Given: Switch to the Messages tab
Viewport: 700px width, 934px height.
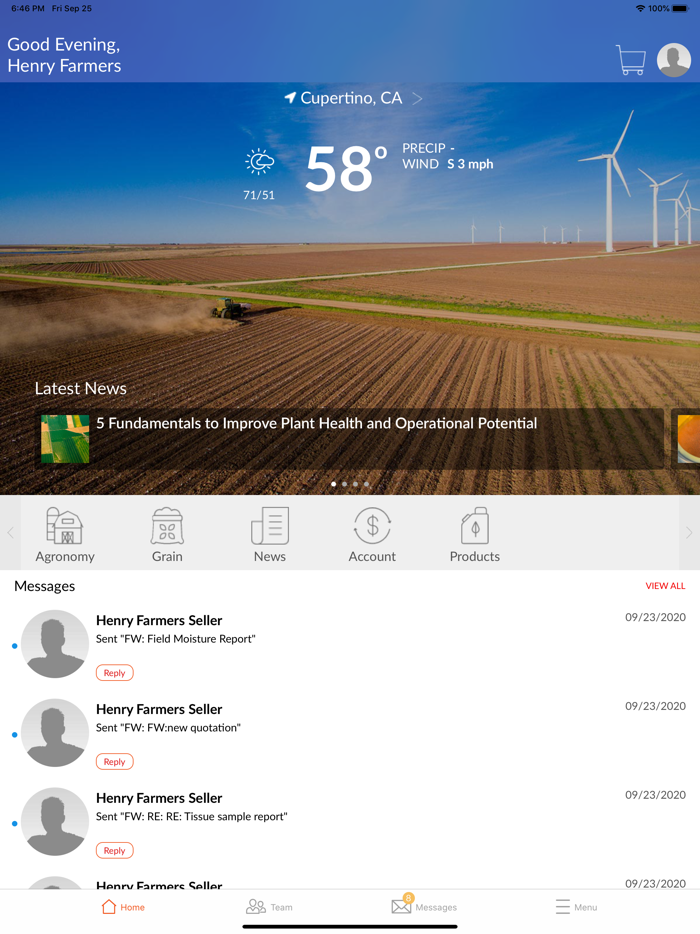Looking at the screenshot, I should tap(424, 905).
